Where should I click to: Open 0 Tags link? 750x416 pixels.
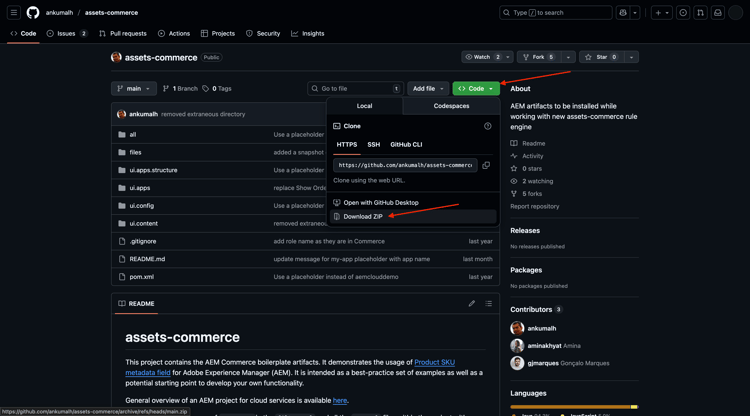pos(217,88)
